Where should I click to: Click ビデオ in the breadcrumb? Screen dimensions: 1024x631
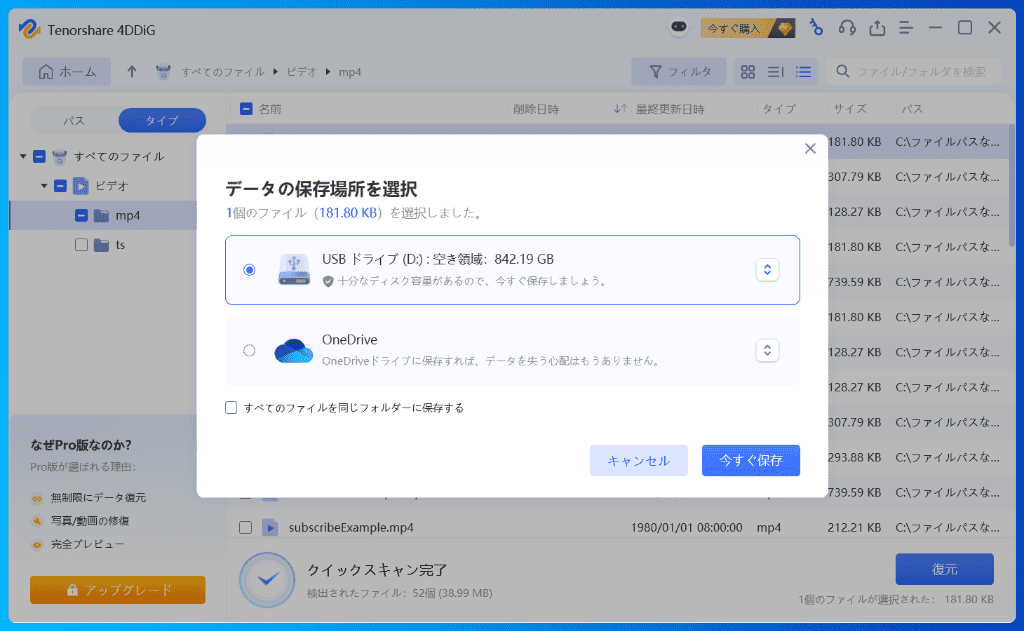point(302,72)
